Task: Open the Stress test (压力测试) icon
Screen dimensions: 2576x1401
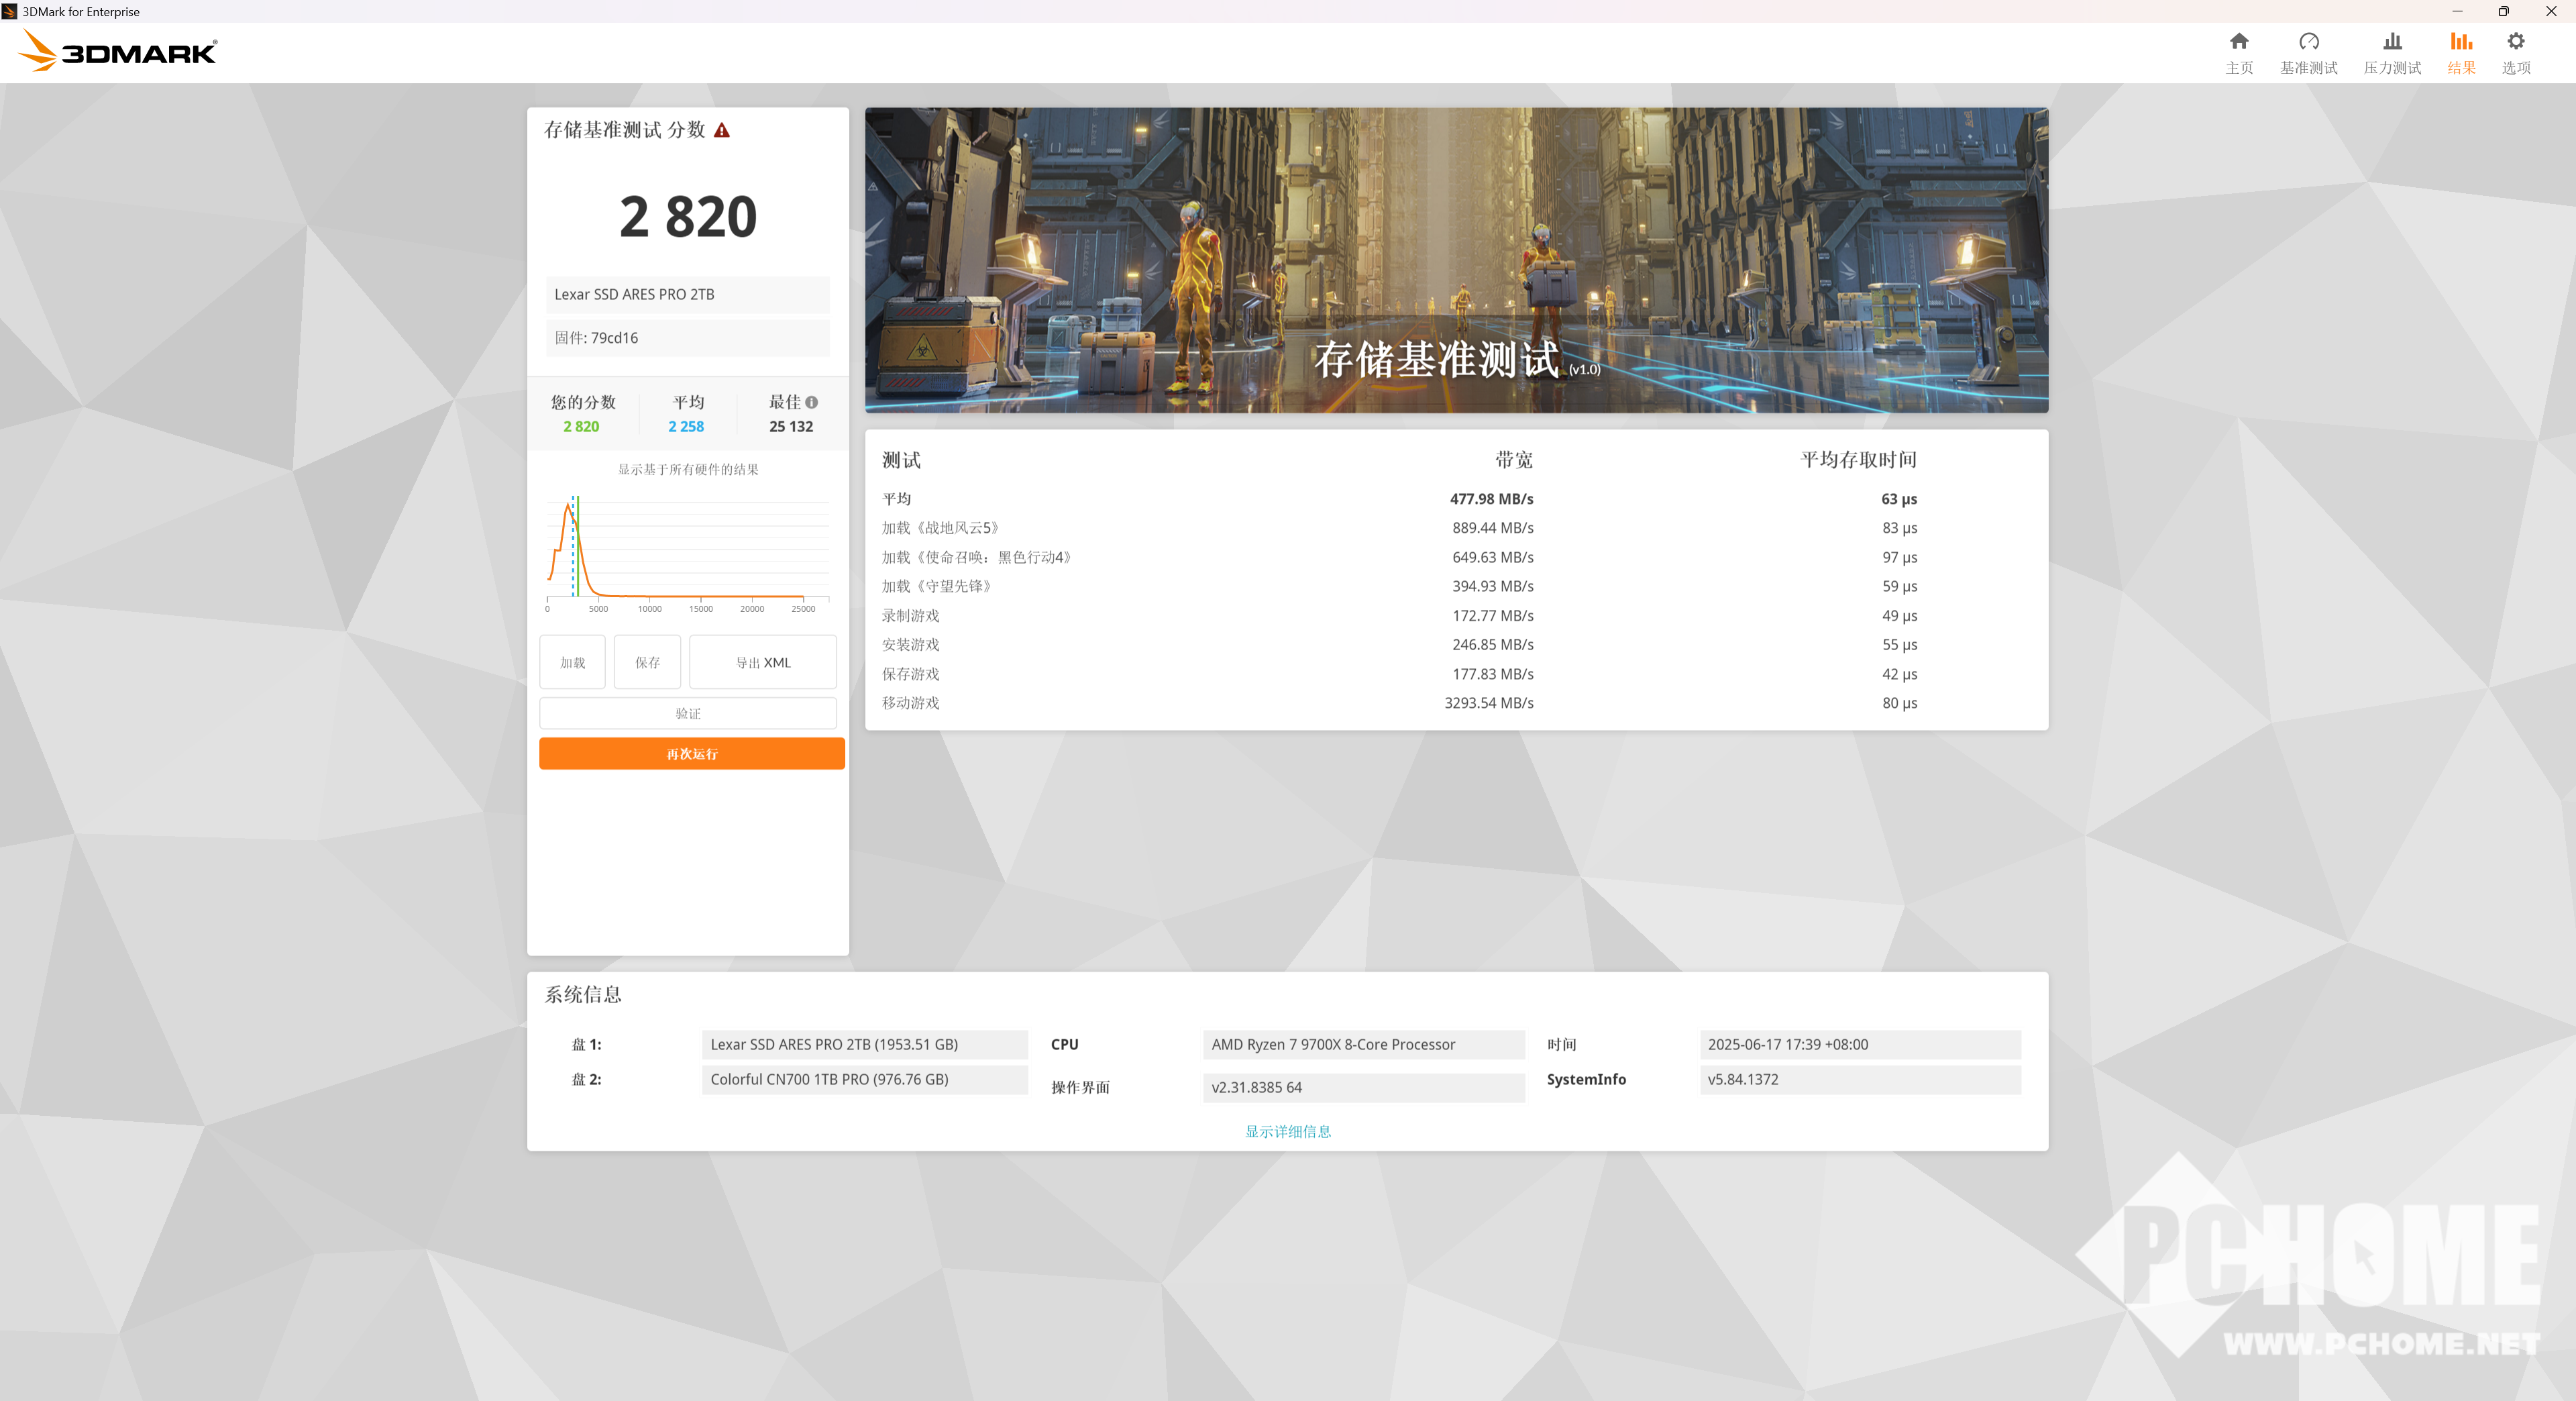Action: (2391, 41)
